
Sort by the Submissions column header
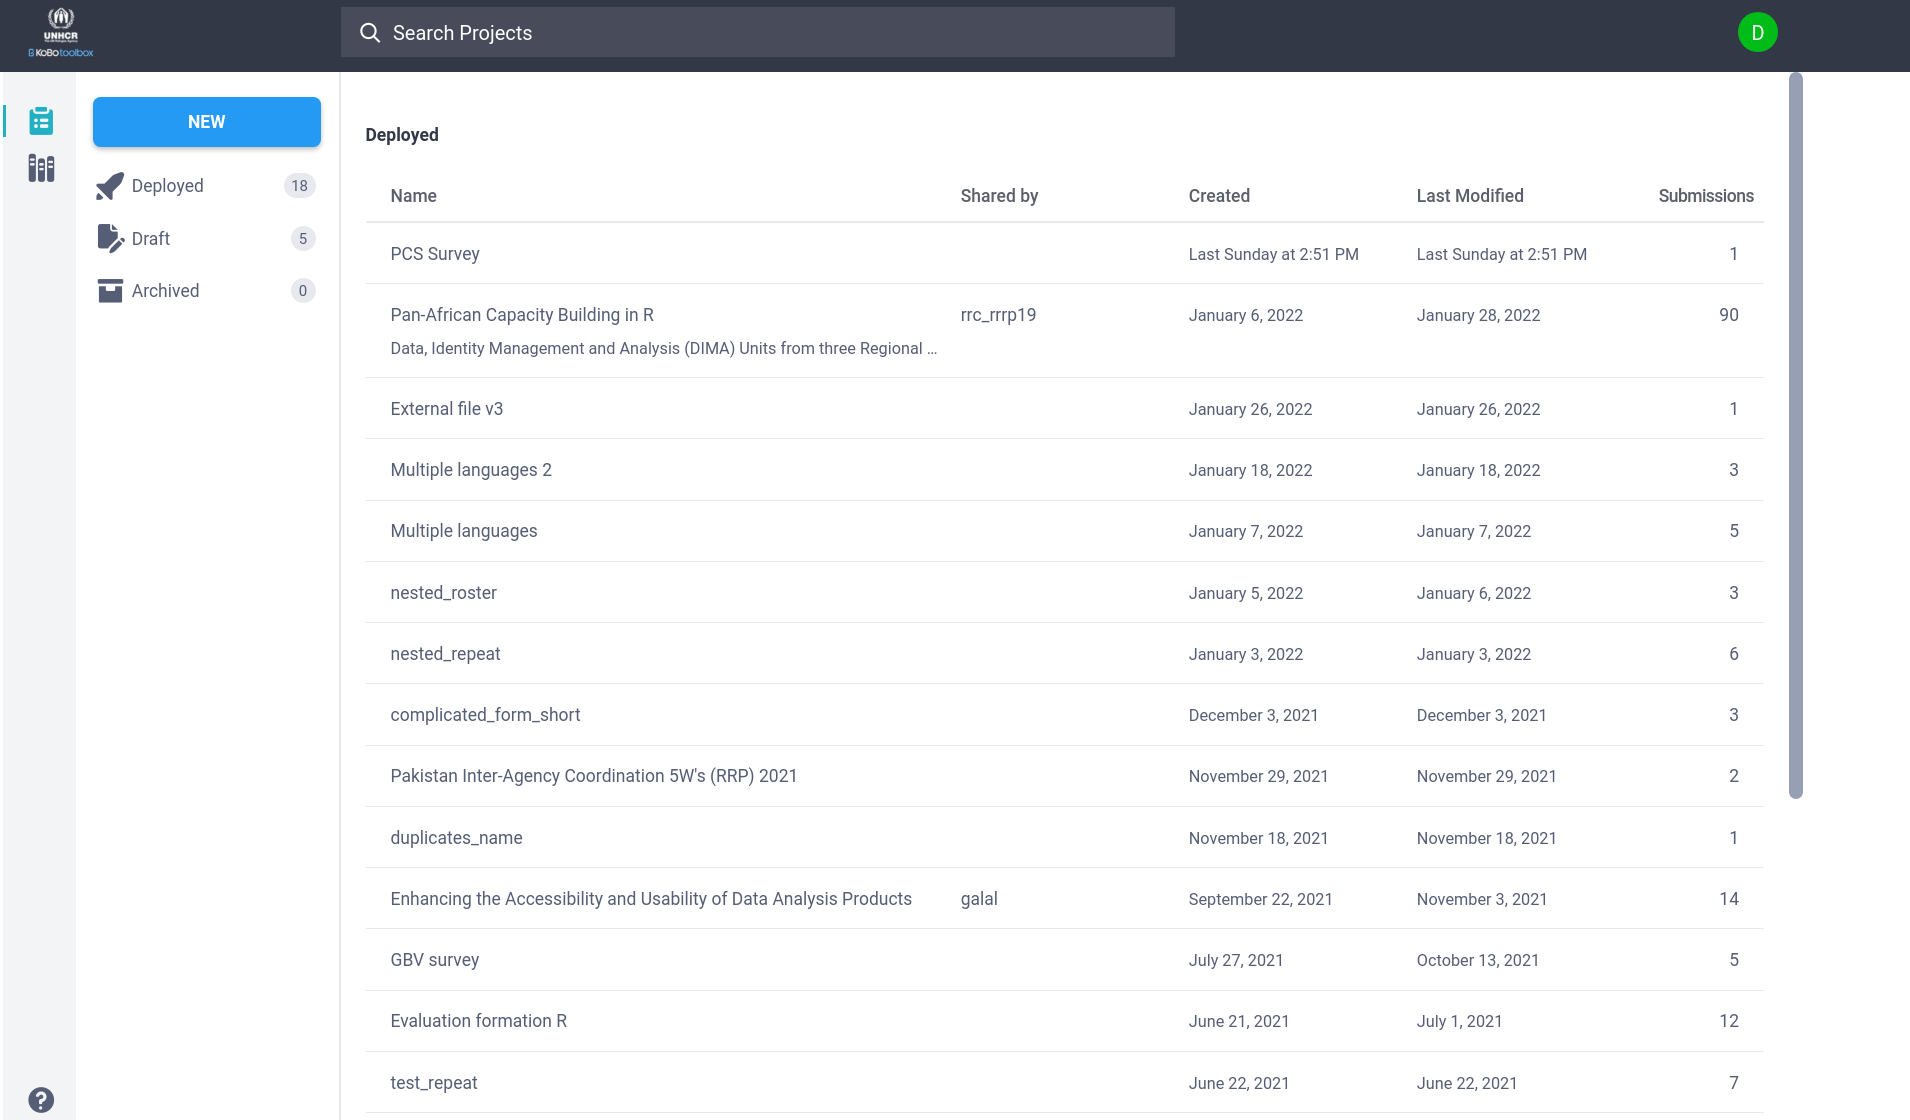coord(1705,196)
